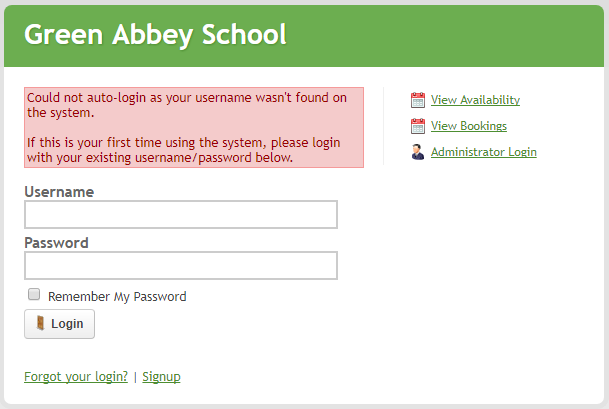Click the green header banner area
609x409 pixels.
coord(450,35)
